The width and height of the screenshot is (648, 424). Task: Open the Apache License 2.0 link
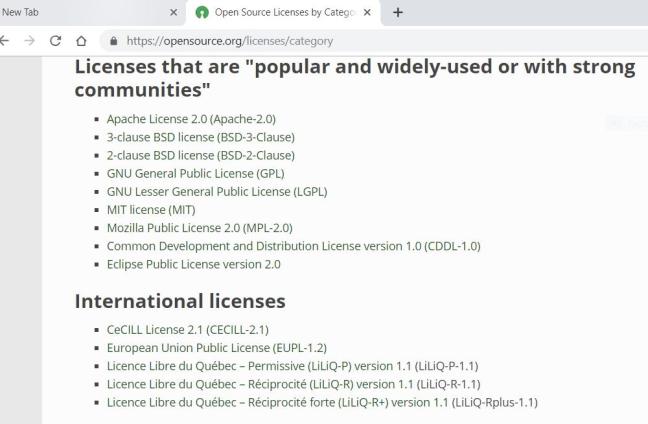(x=191, y=119)
